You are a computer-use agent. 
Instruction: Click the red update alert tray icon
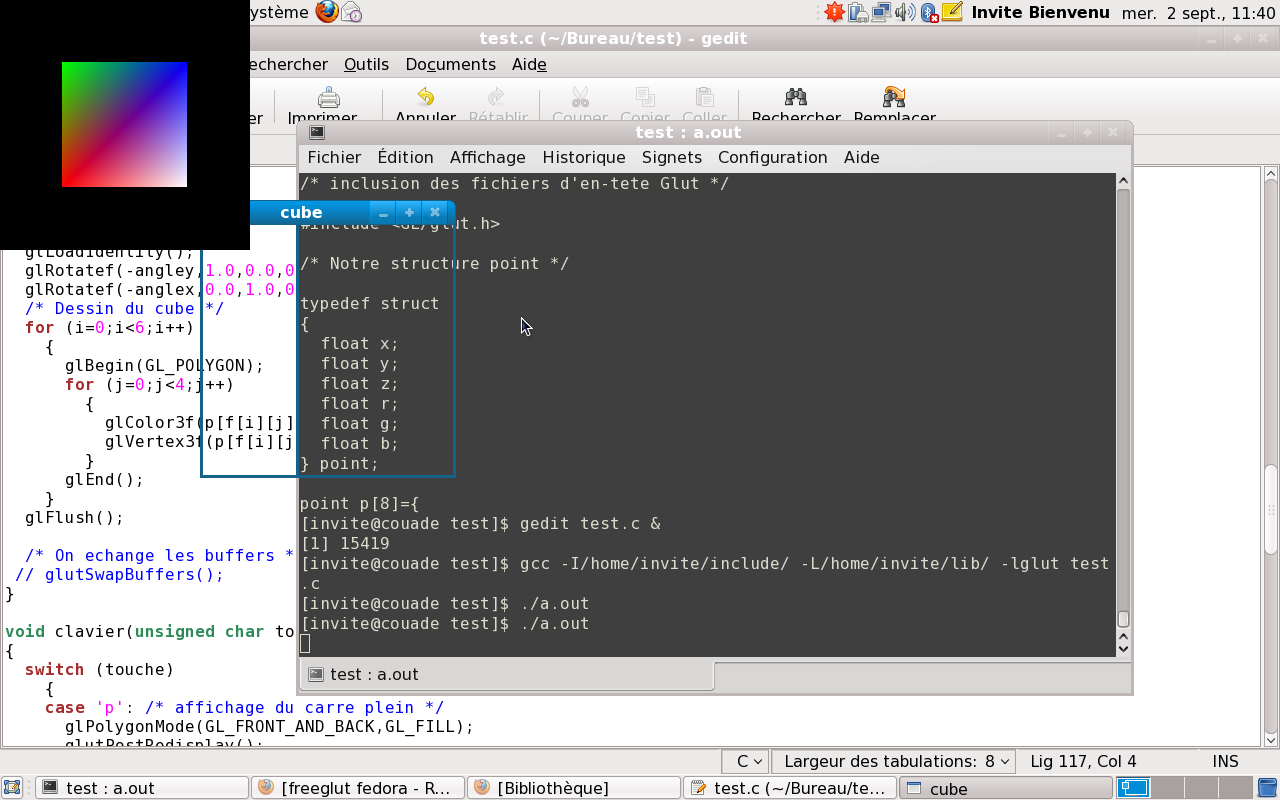[x=834, y=12]
